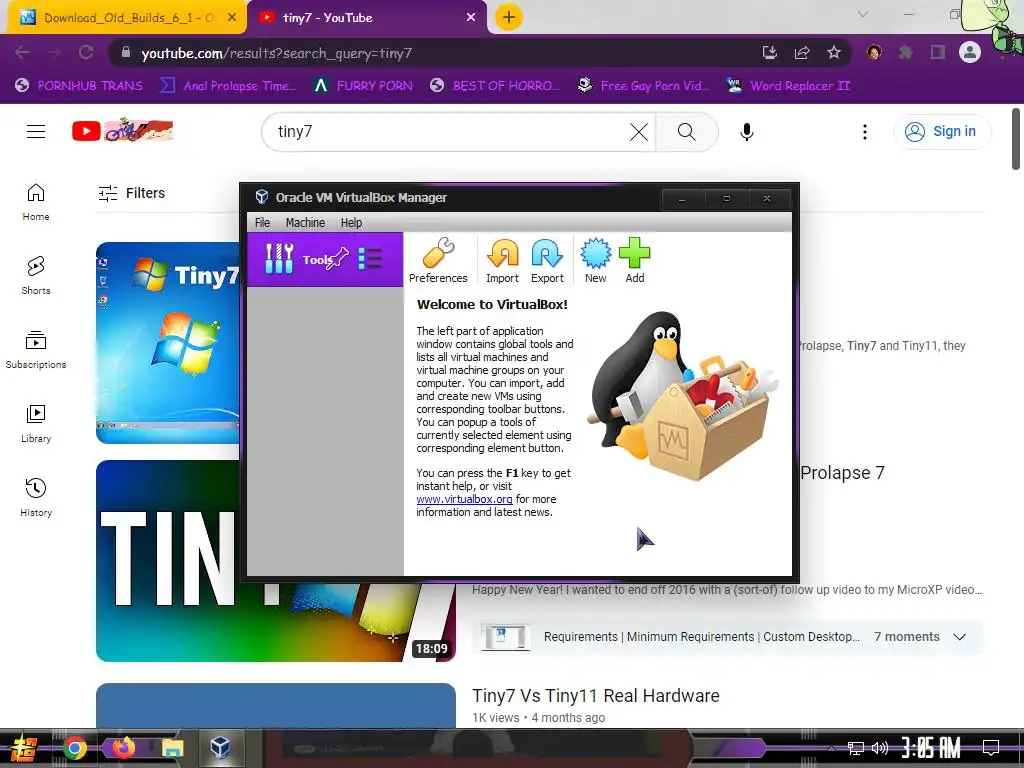Open YouTube History
The width and height of the screenshot is (1024, 768).
(x=36, y=498)
